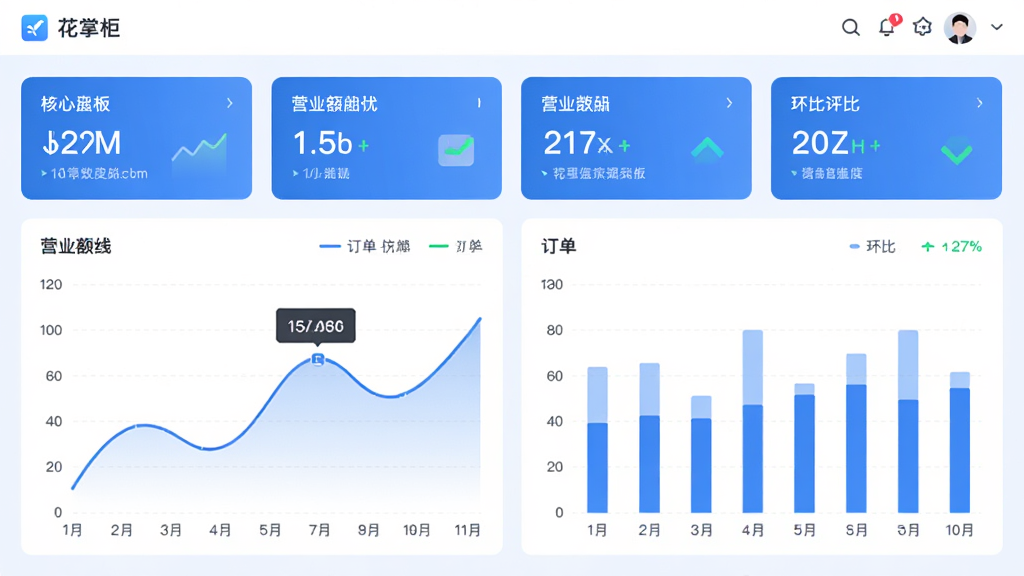Click the dark segment of the 10月 bar
The width and height of the screenshot is (1024, 576).
[x=960, y=451]
